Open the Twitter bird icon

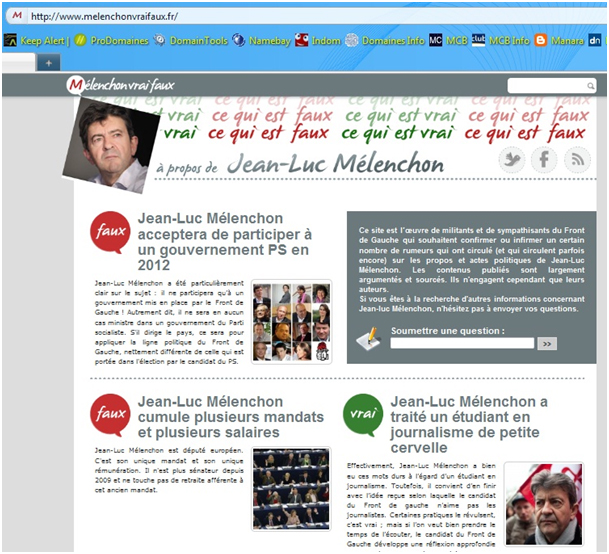(512, 160)
